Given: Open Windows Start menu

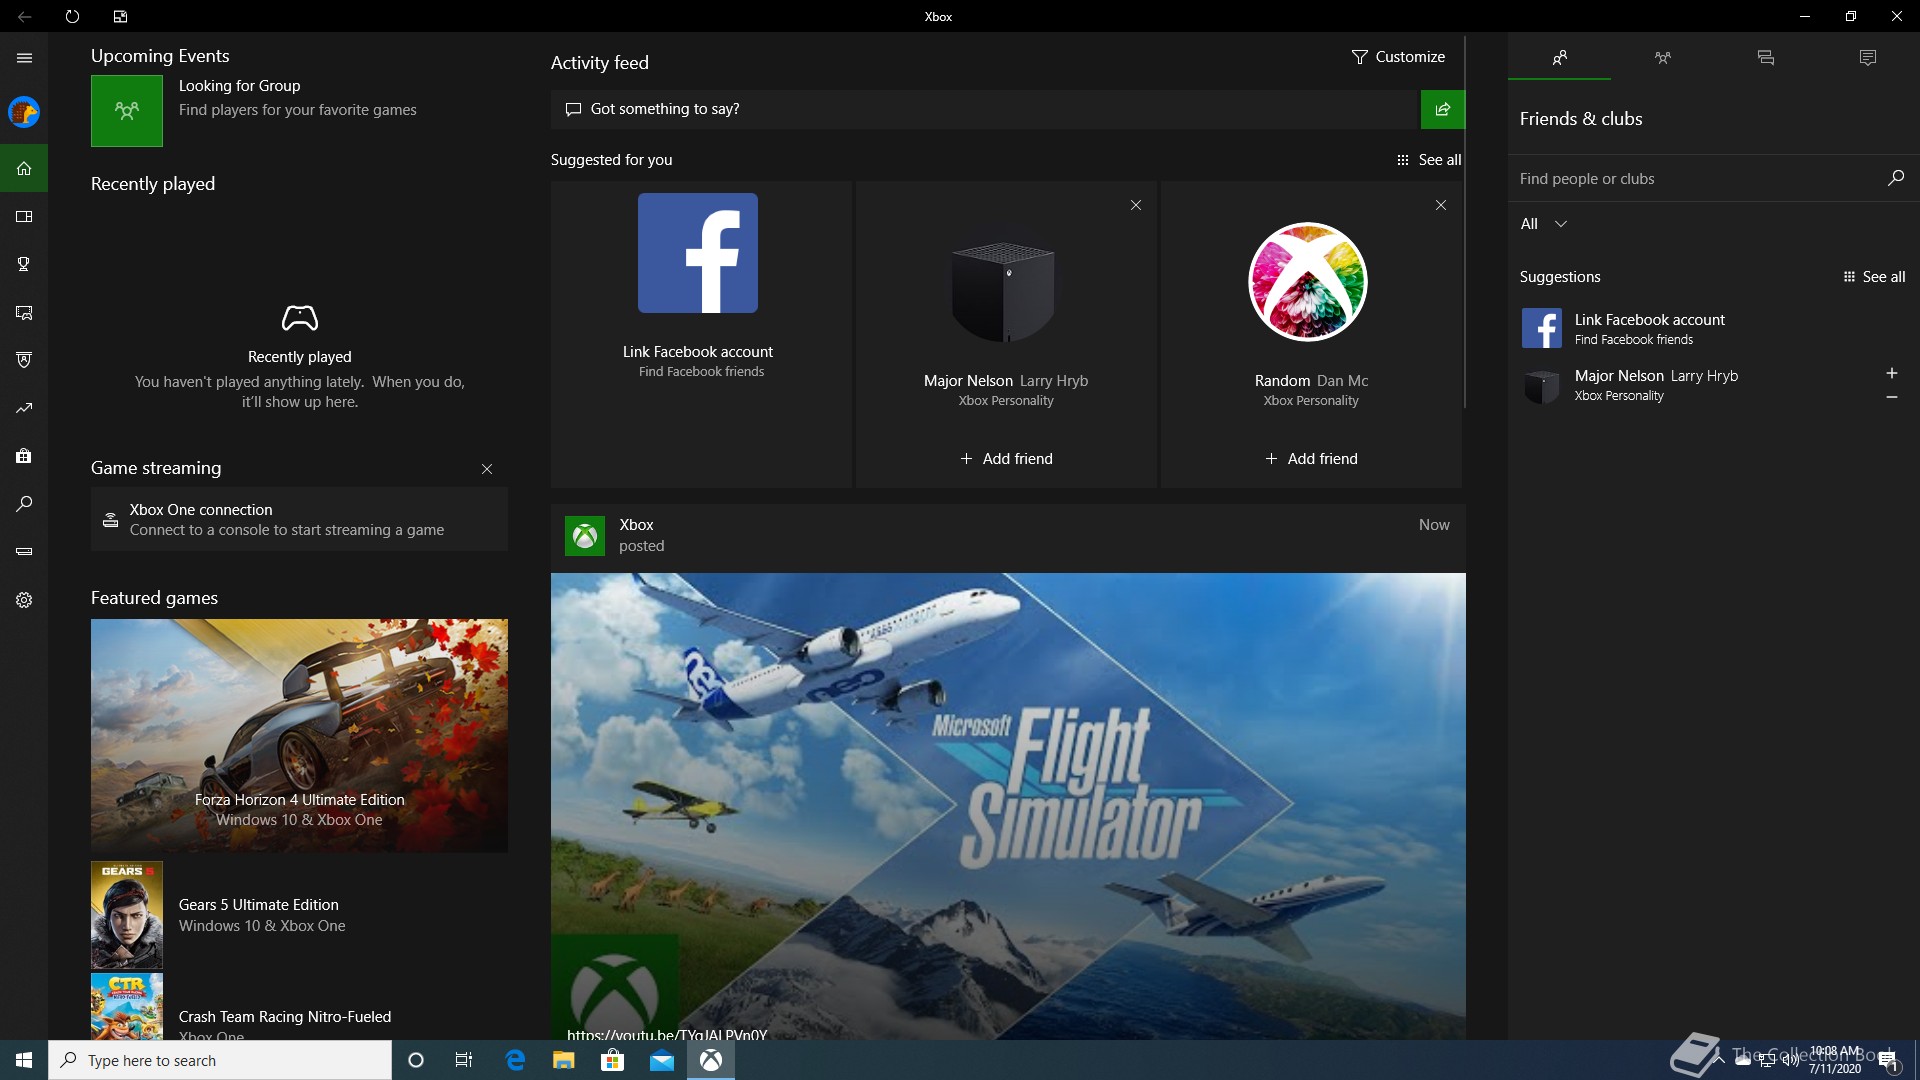Looking at the screenshot, I should (24, 1060).
